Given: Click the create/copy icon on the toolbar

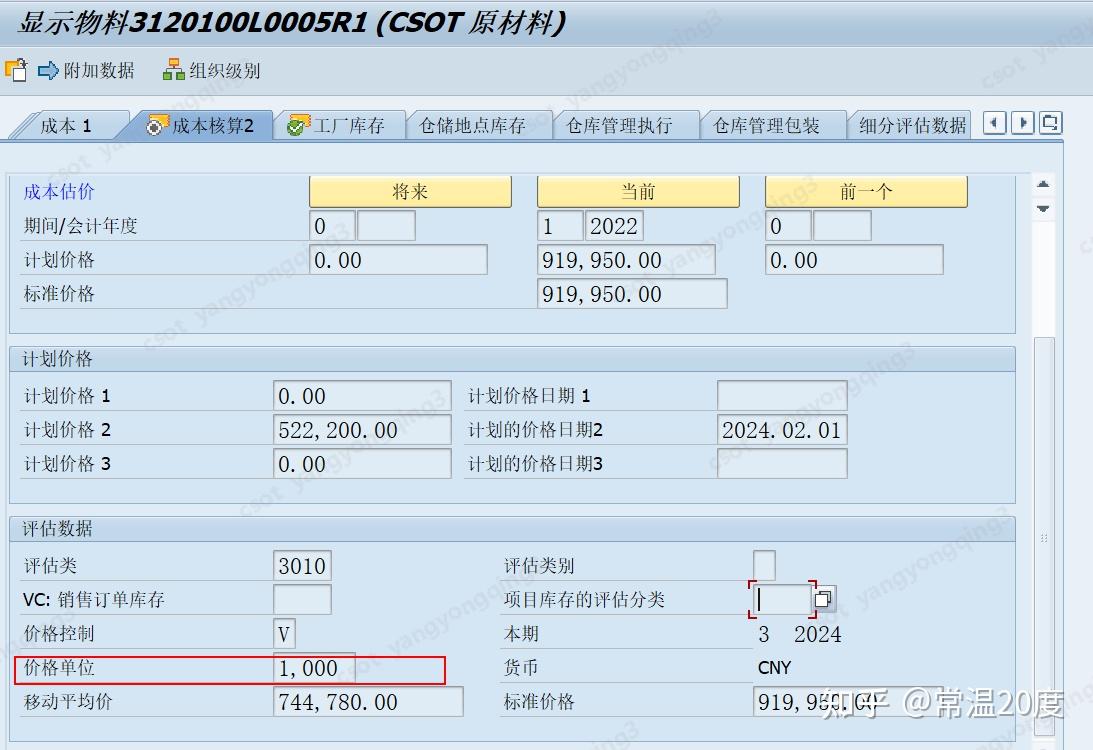Looking at the screenshot, I should pyautogui.click(x=16, y=70).
